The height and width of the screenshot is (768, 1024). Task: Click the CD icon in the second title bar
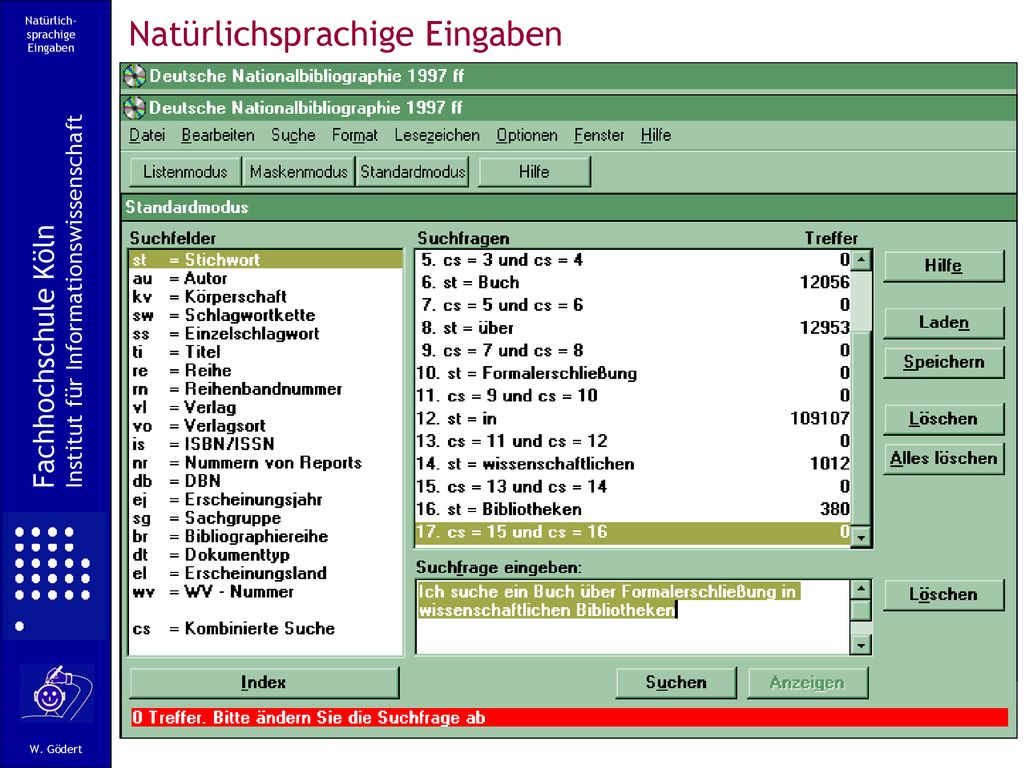[135, 108]
